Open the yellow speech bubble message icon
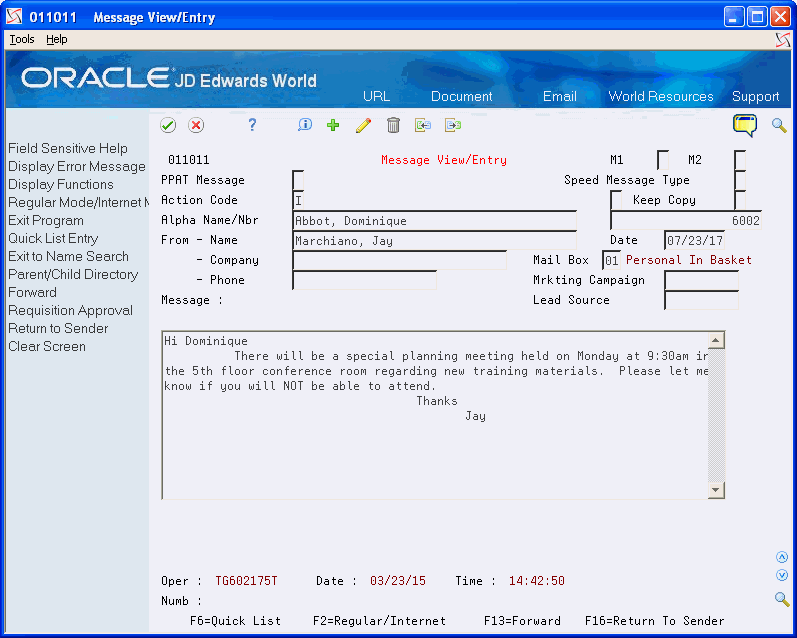This screenshot has width=797, height=638. (x=745, y=125)
